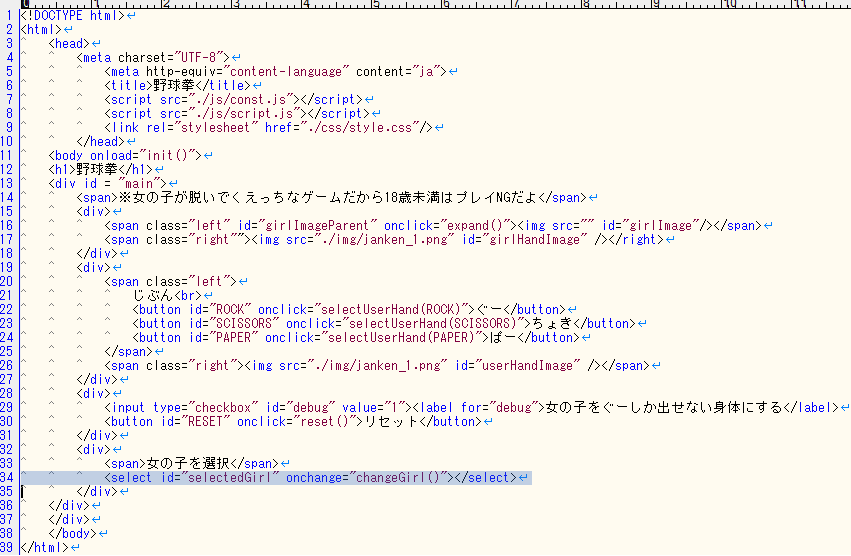Viewport: 851px width, 556px height.
Task: Click the stylesheet link style.css line
Action: pyautogui.click(x=270, y=127)
